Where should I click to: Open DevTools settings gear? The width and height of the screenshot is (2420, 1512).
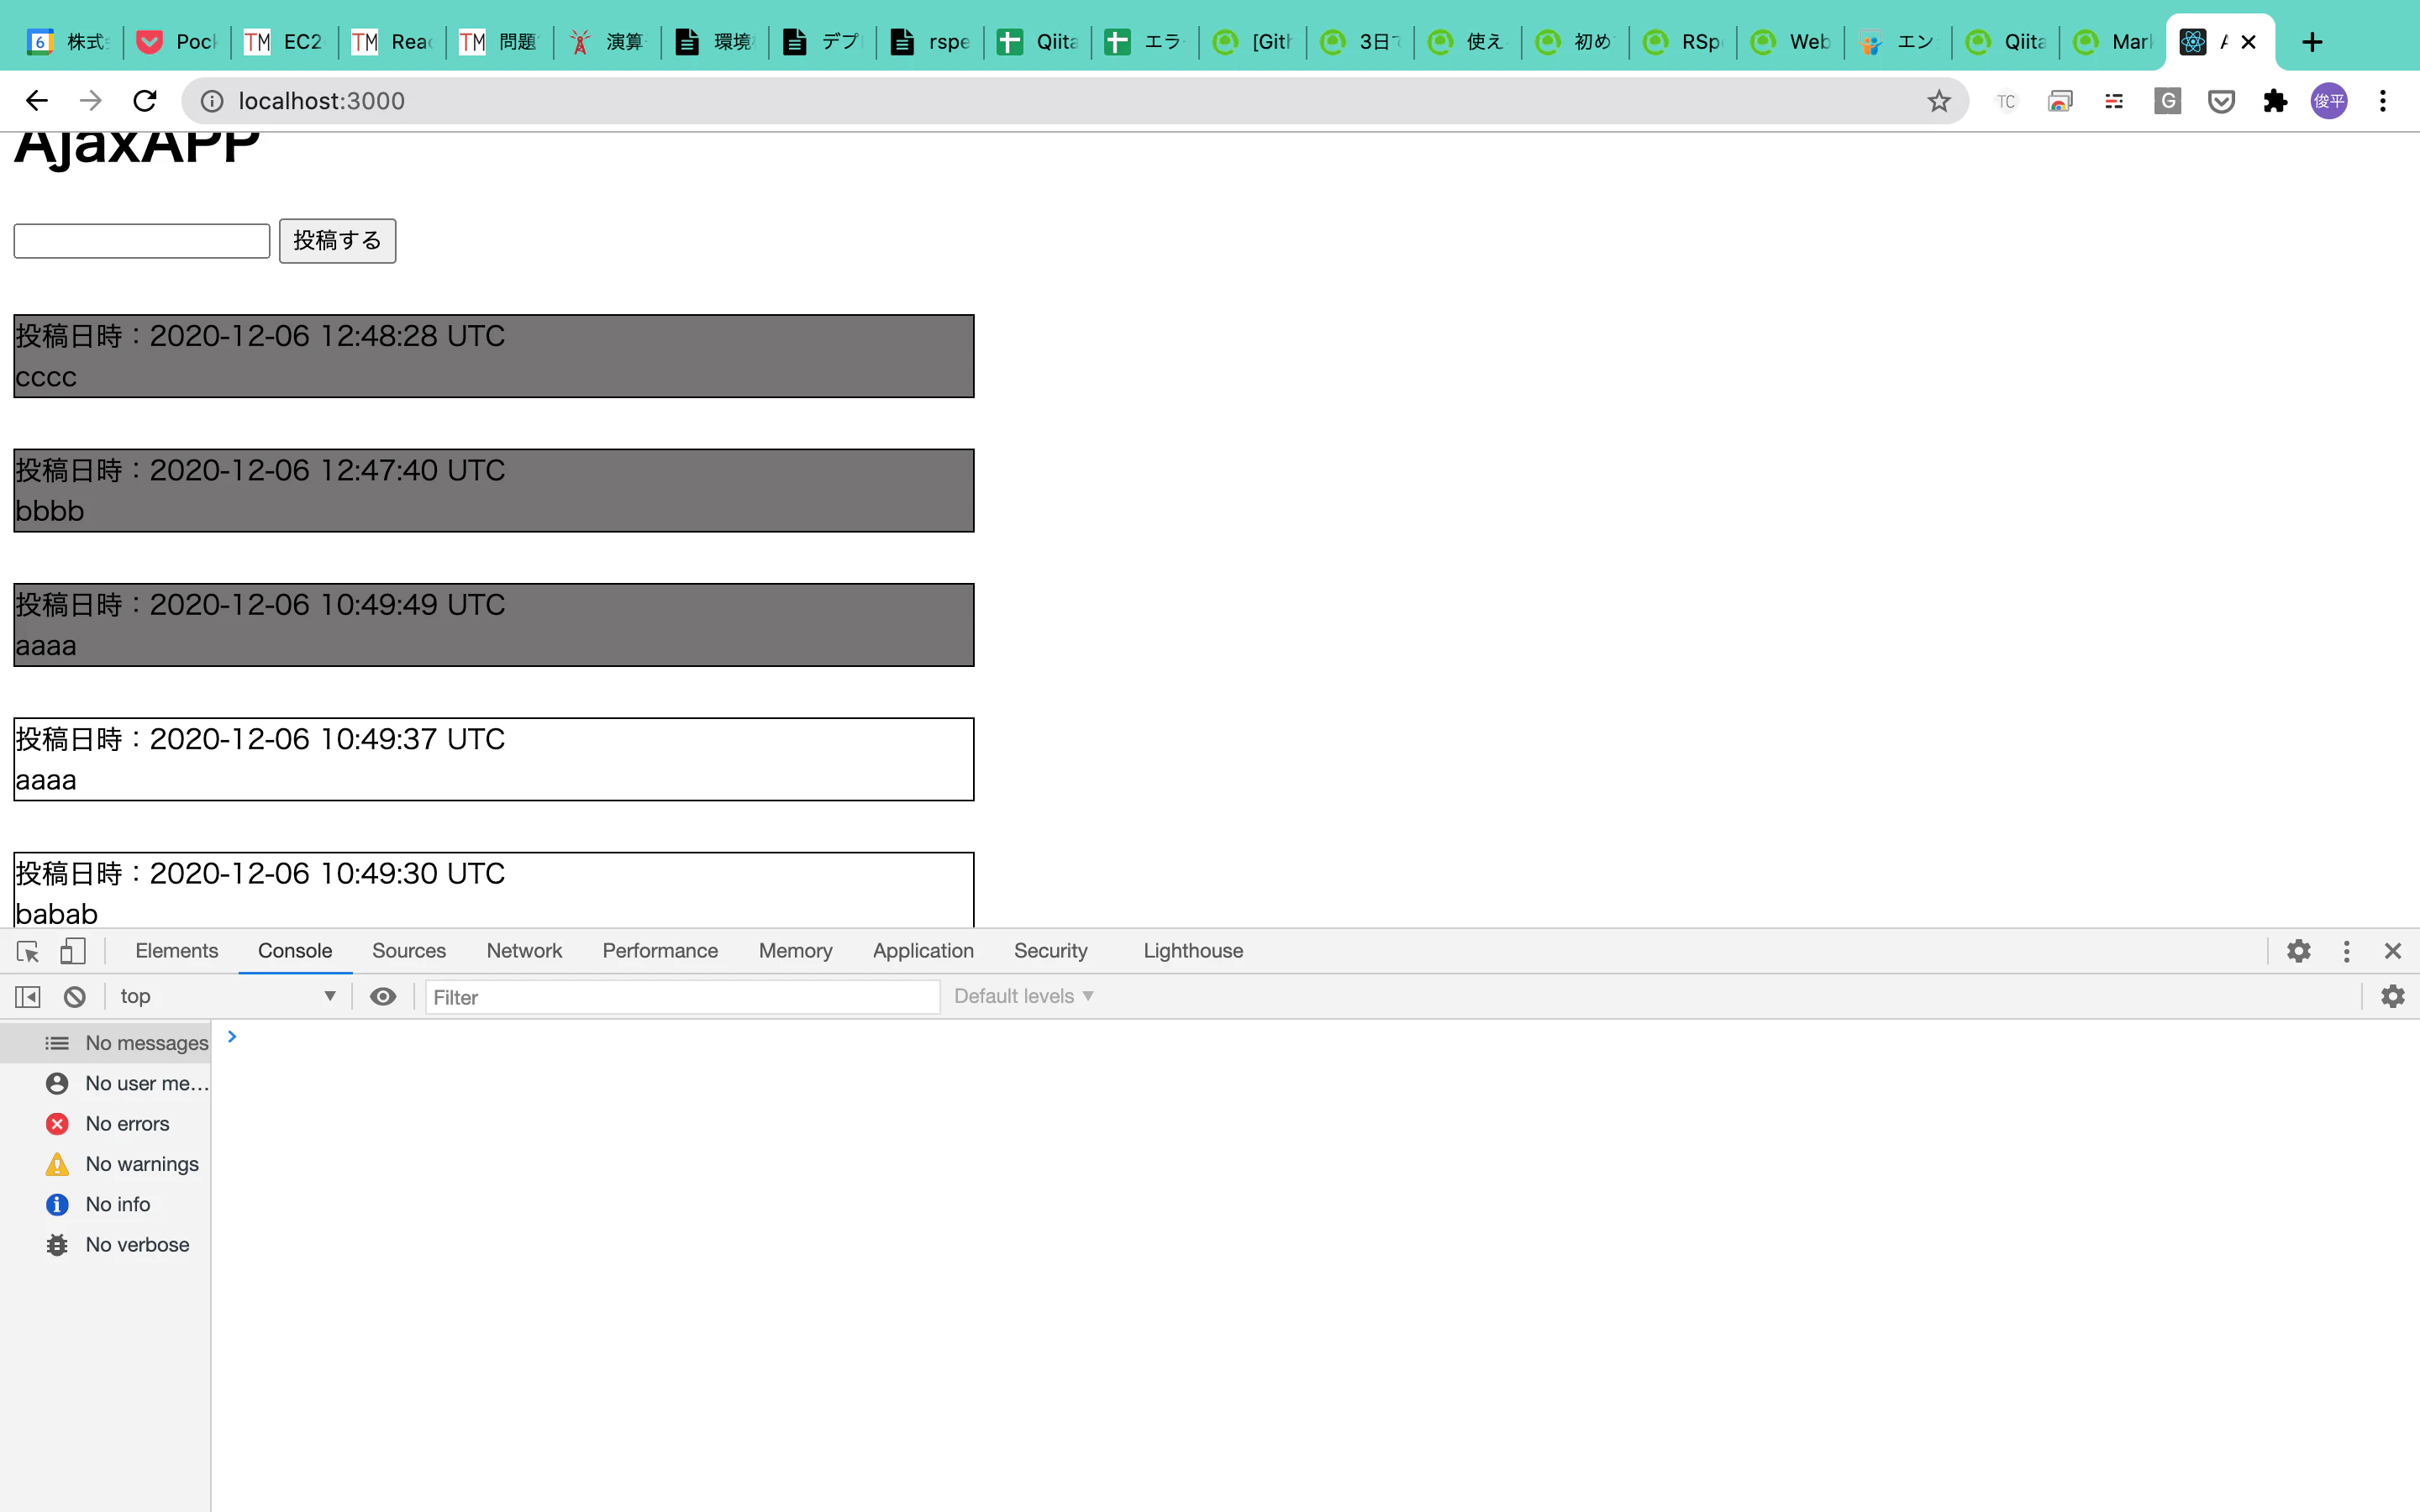(2299, 951)
